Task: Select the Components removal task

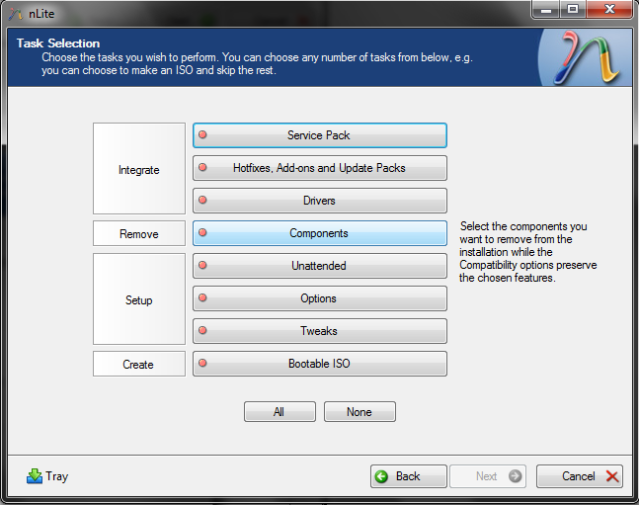Action: pyautogui.click(x=320, y=233)
